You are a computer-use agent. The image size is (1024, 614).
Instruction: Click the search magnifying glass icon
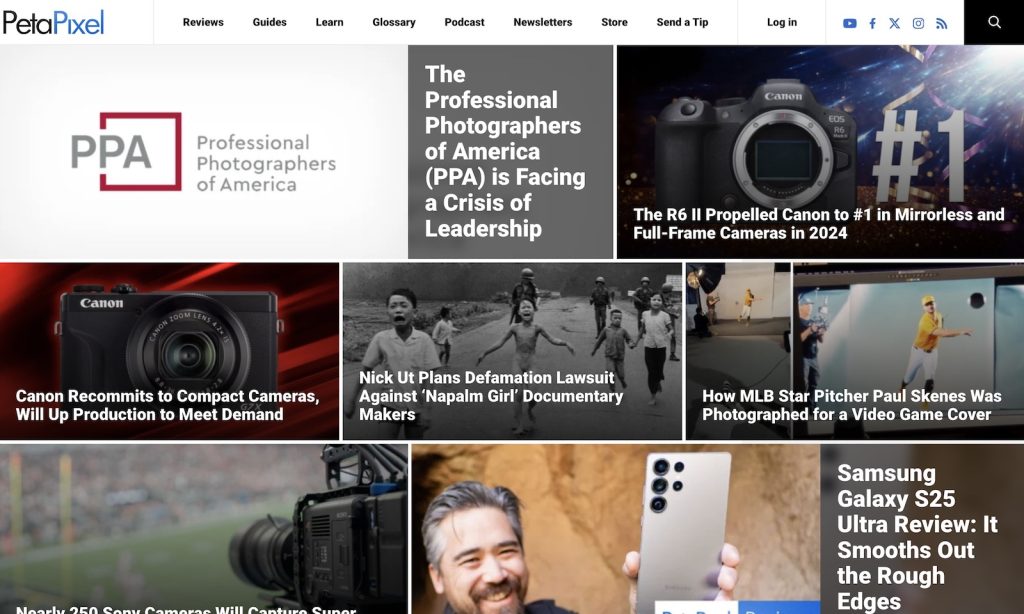(x=994, y=22)
